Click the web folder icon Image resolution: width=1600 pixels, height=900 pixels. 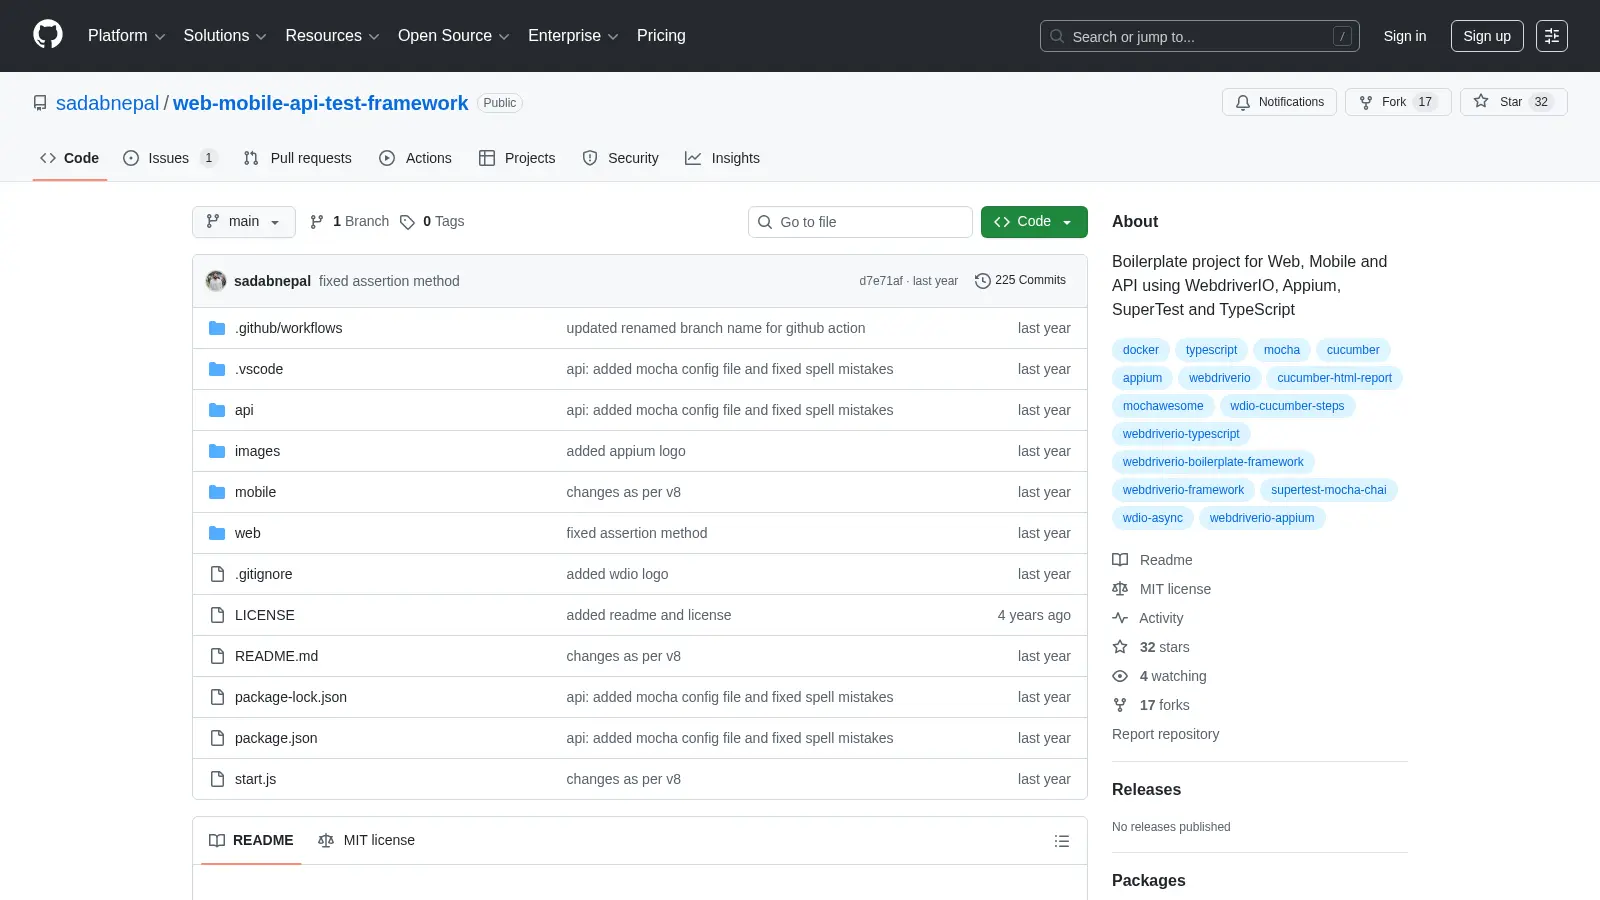click(x=217, y=533)
